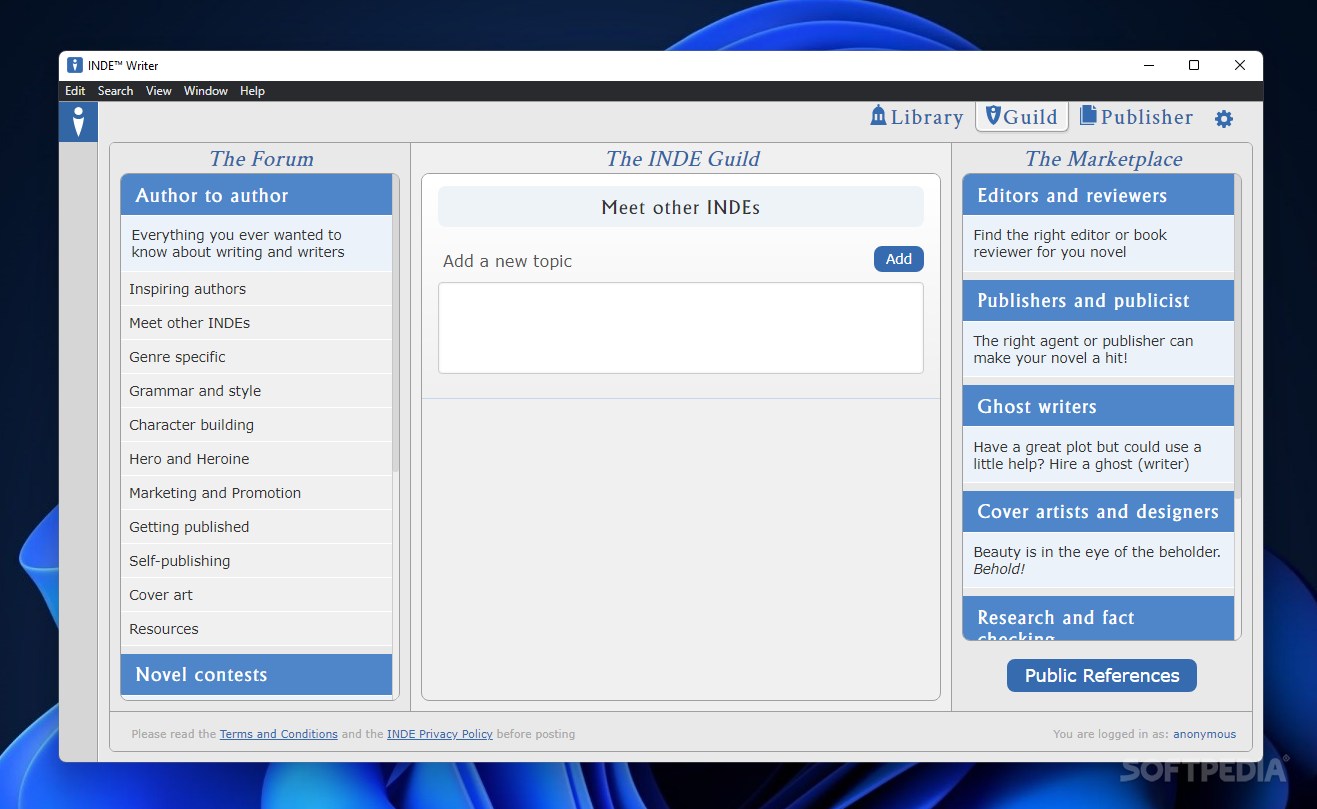Open the Terms and Conditions link
Image resolution: width=1317 pixels, height=809 pixels.
(x=279, y=734)
